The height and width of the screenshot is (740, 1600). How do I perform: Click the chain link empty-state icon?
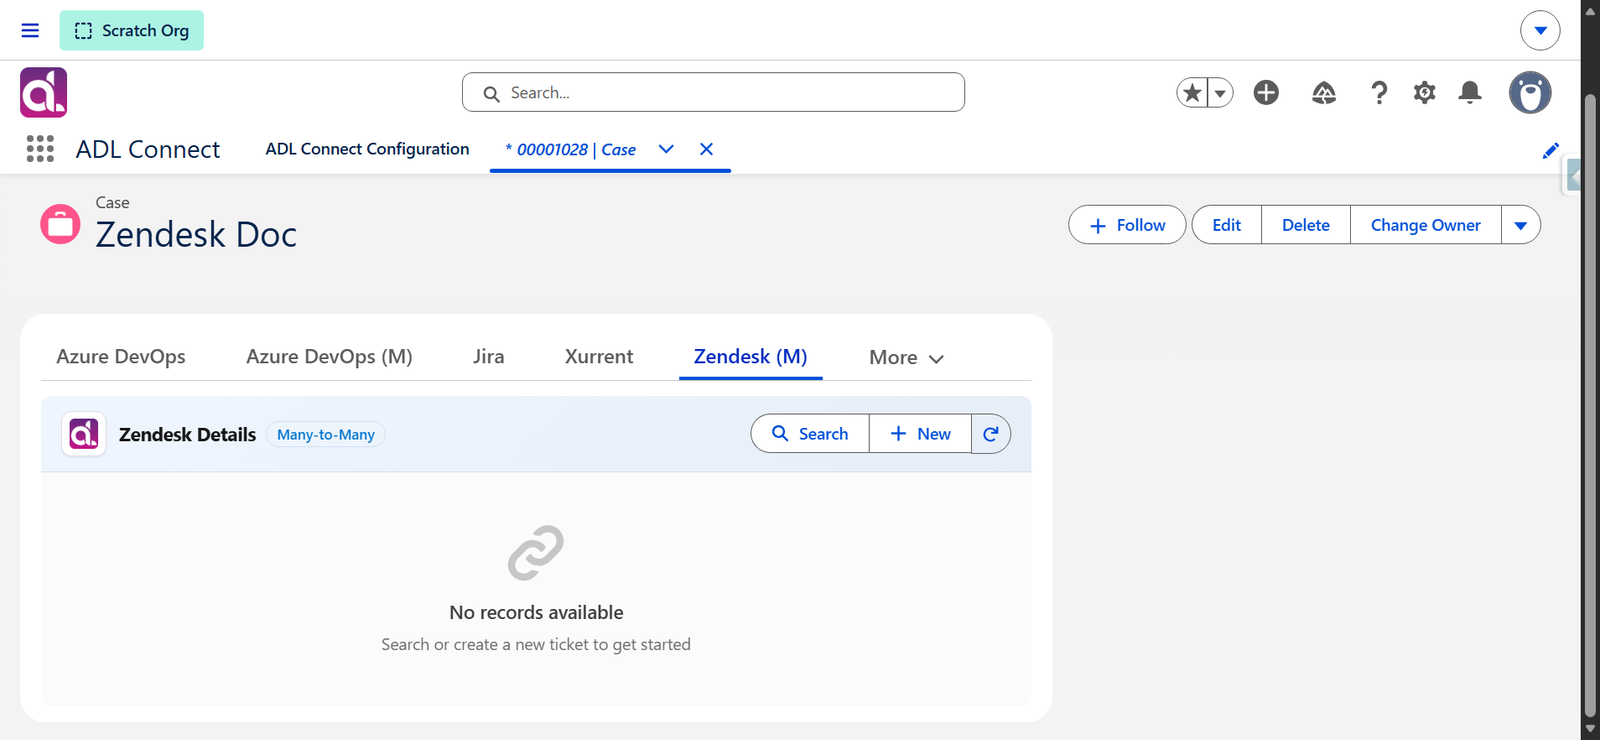536,553
